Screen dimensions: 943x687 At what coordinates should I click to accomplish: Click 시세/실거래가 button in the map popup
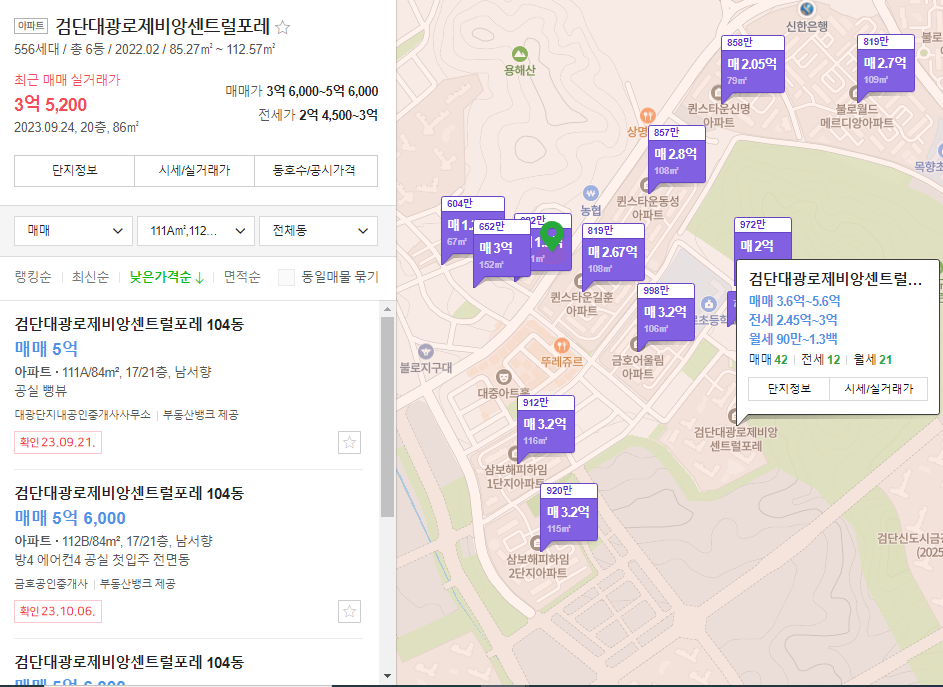[x=879, y=389]
